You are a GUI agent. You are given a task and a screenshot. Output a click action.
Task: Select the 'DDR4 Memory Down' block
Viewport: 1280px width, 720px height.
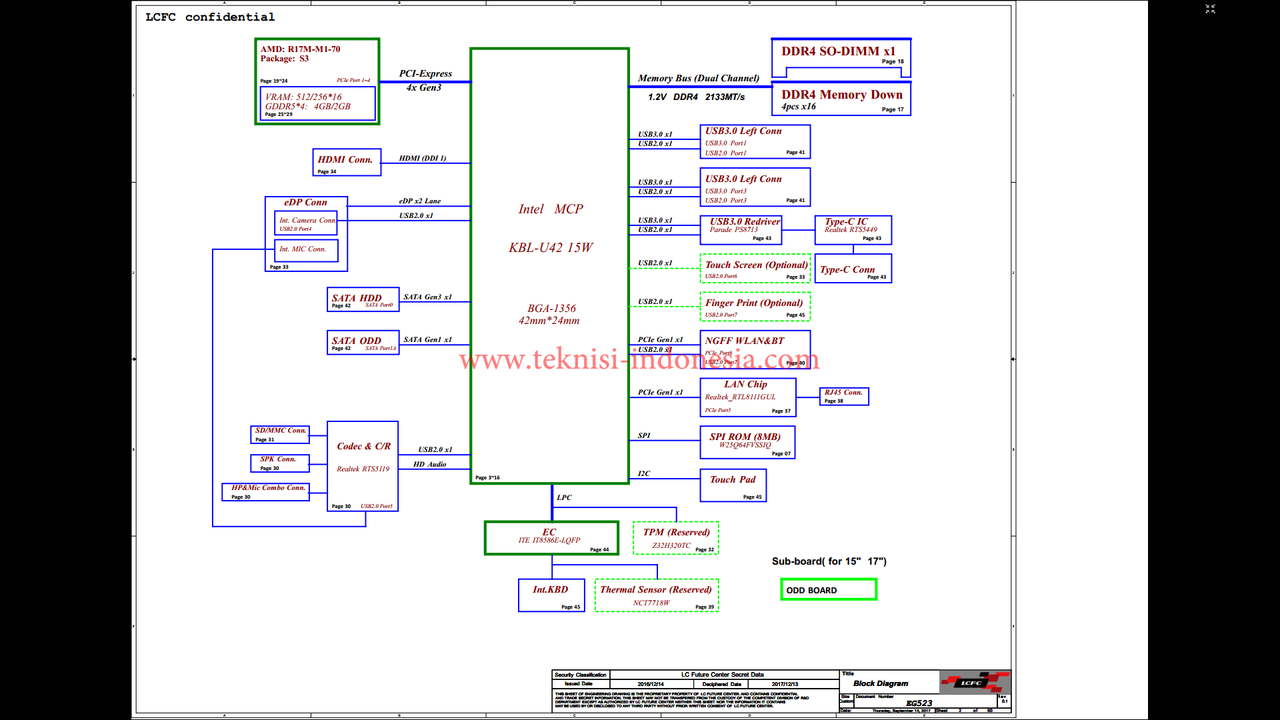click(841, 98)
